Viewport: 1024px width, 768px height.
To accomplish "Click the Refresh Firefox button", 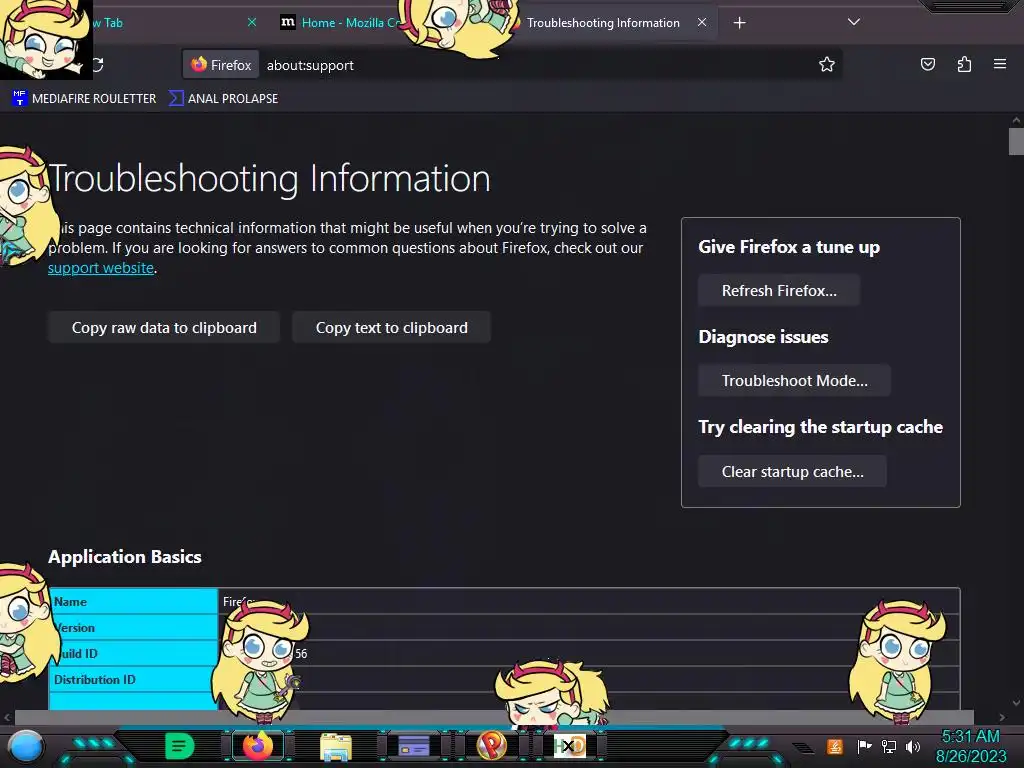I will [778, 291].
